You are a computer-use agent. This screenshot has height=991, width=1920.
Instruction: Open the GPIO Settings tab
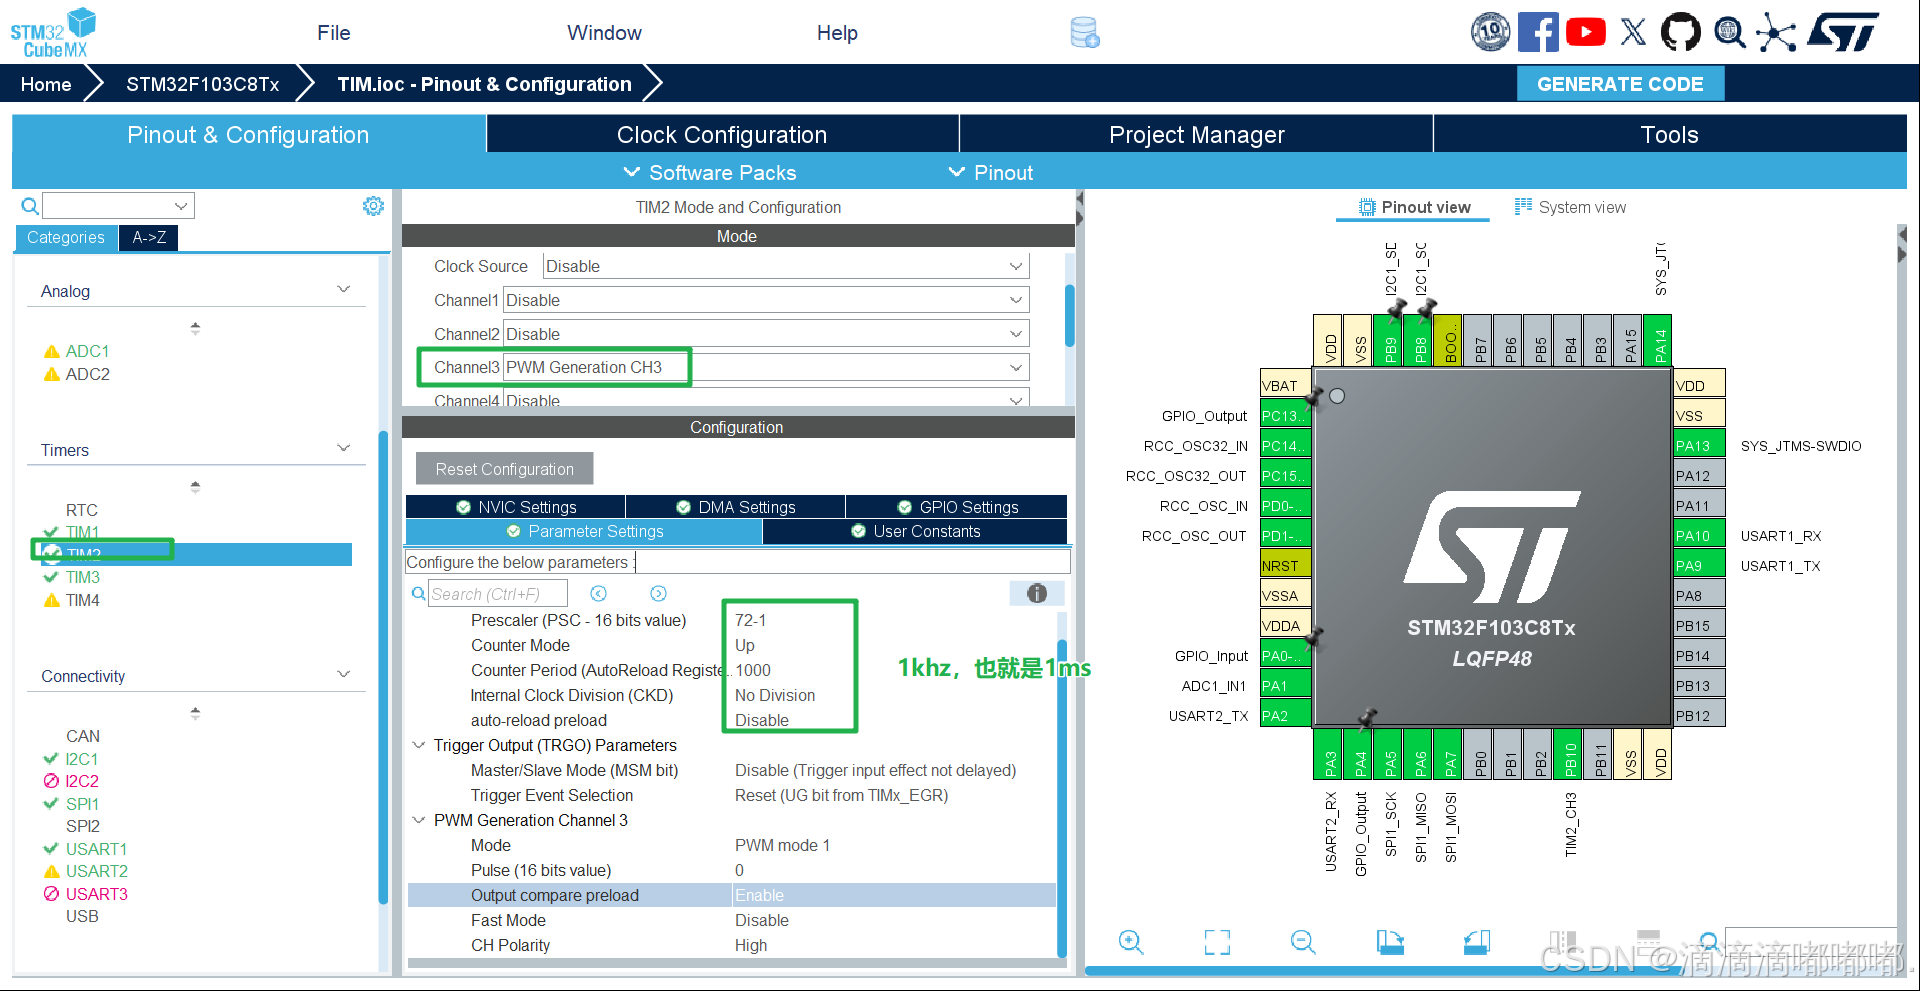click(x=957, y=507)
